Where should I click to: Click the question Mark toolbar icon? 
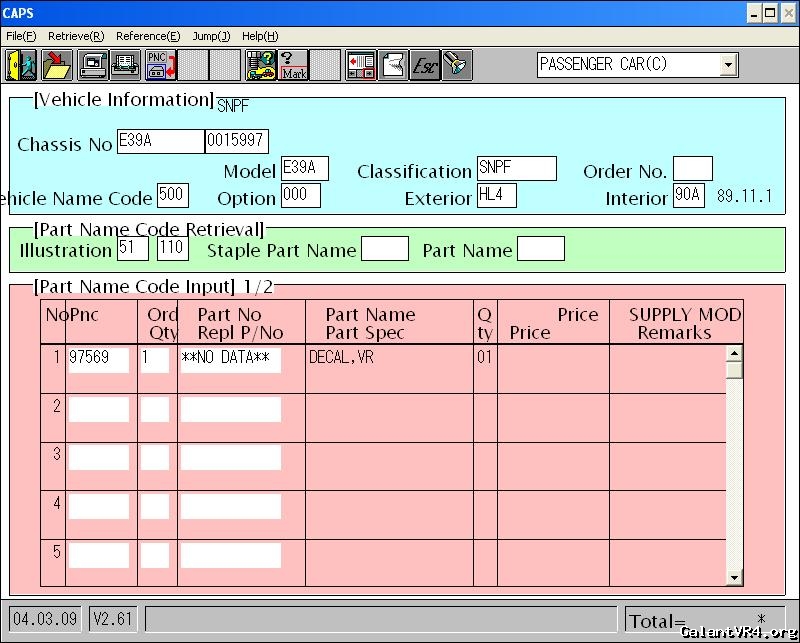(x=294, y=65)
